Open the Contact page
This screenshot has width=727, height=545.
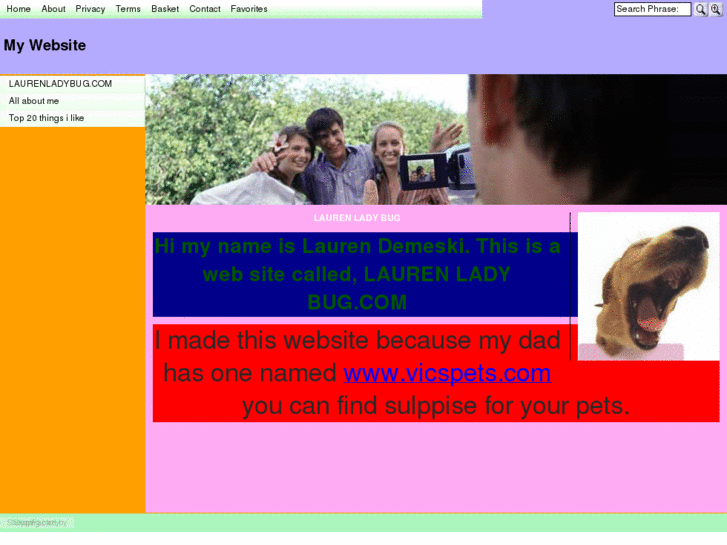(204, 9)
